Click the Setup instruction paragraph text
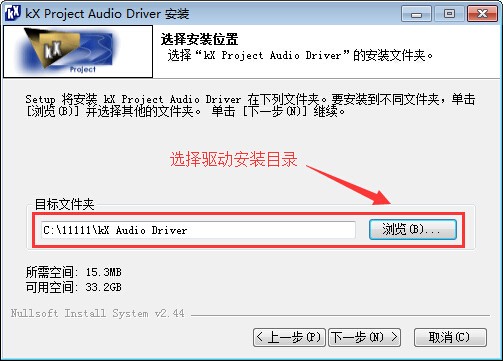This screenshot has width=503, height=361. click(250, 105)
